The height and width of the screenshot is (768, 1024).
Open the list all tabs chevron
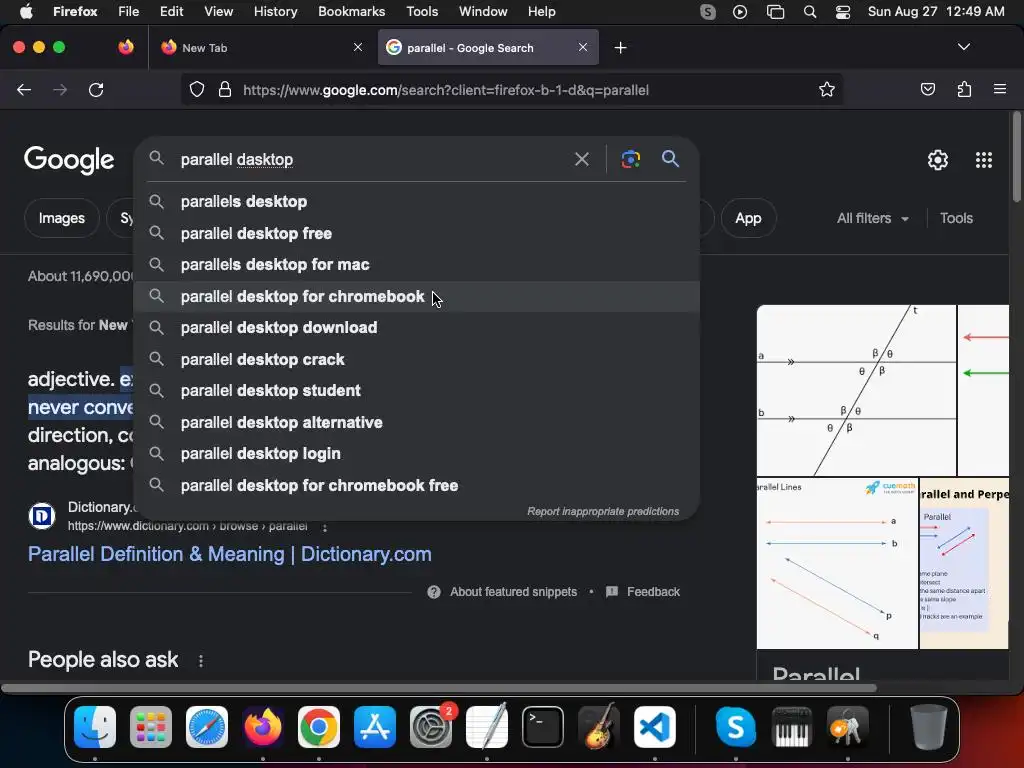click(x=963, y=47)
